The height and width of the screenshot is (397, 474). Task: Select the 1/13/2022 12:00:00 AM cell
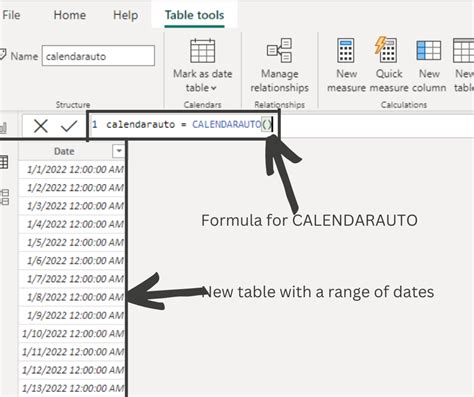[x=72, y=388]
